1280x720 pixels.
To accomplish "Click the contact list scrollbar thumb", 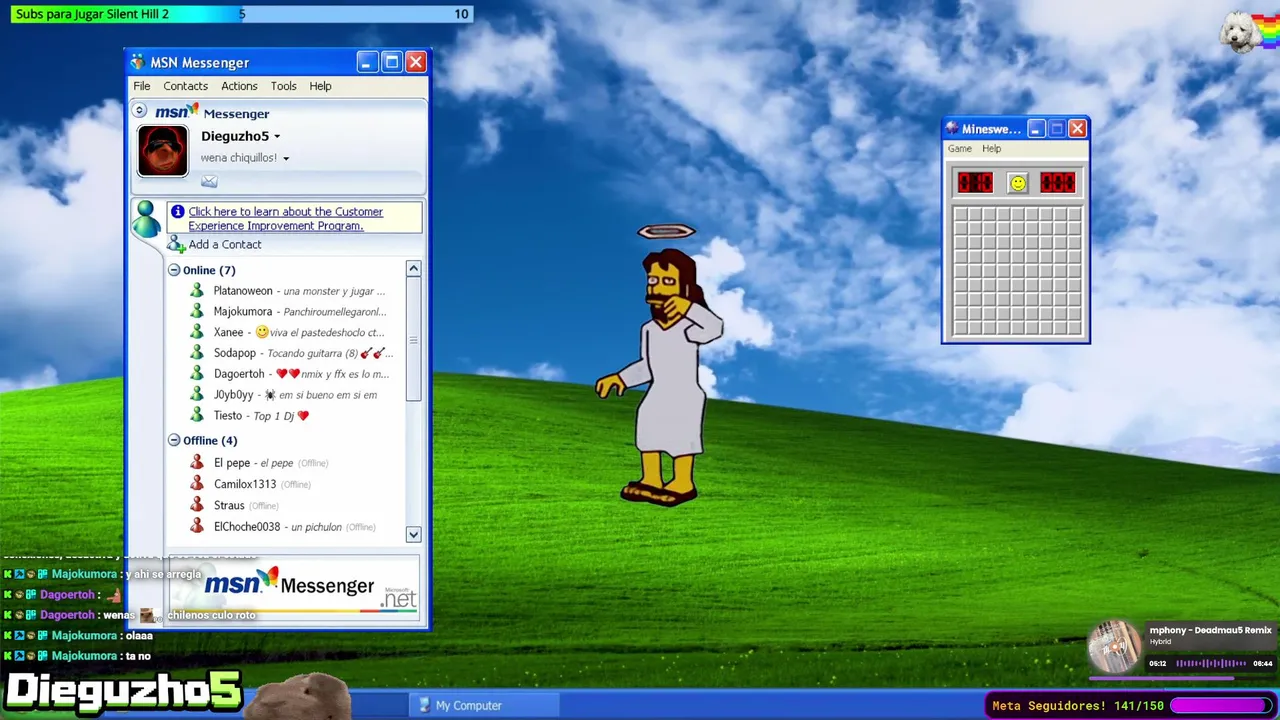I will [x=413, y=339].
